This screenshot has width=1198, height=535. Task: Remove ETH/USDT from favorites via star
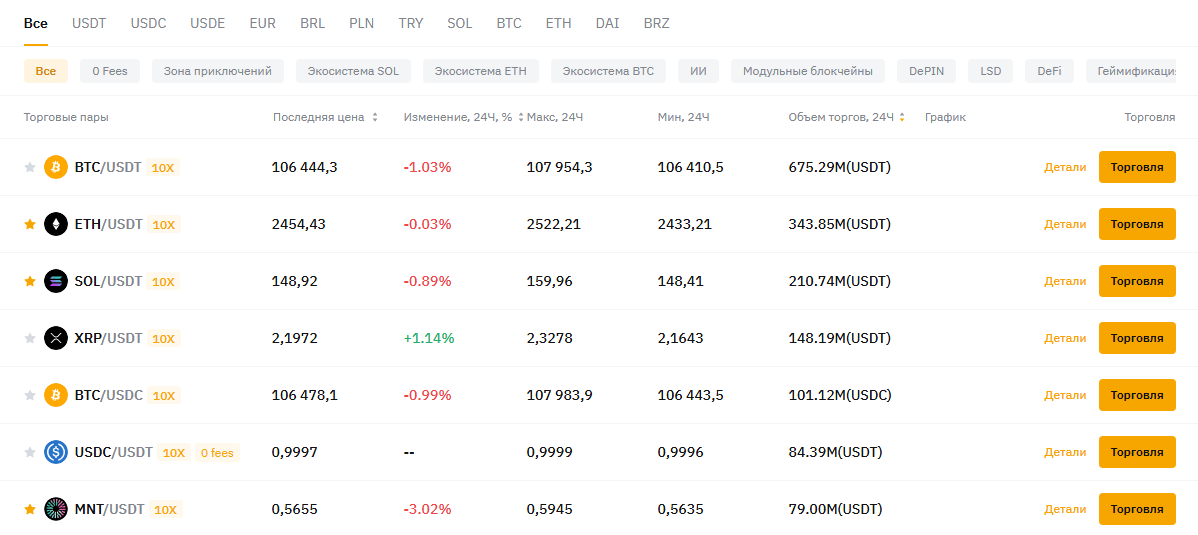click(30, 224)
